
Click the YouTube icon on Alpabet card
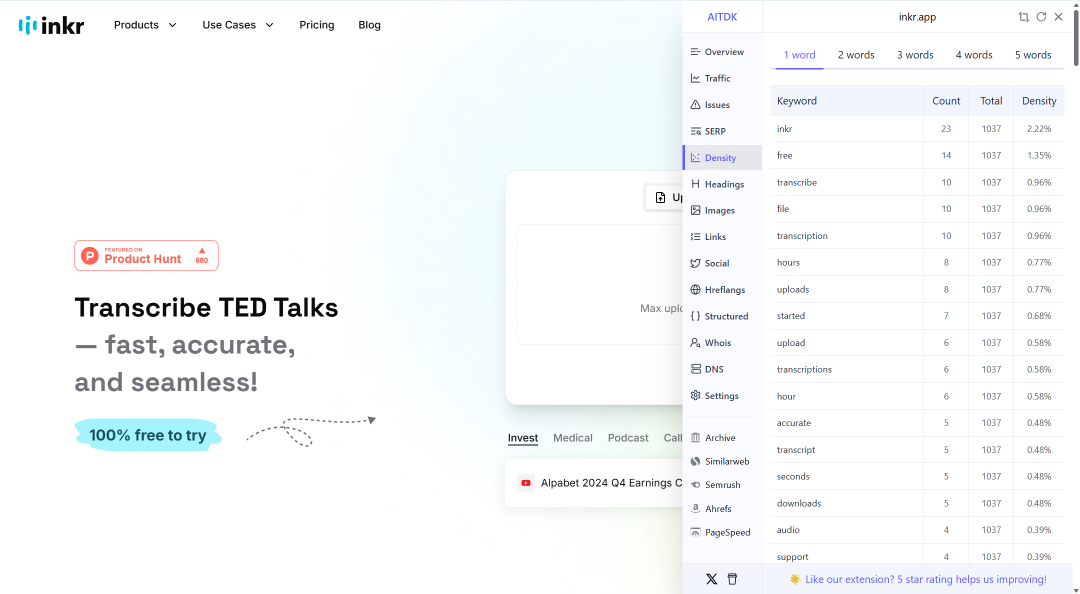pyautogui.click(x=526, y=483)
